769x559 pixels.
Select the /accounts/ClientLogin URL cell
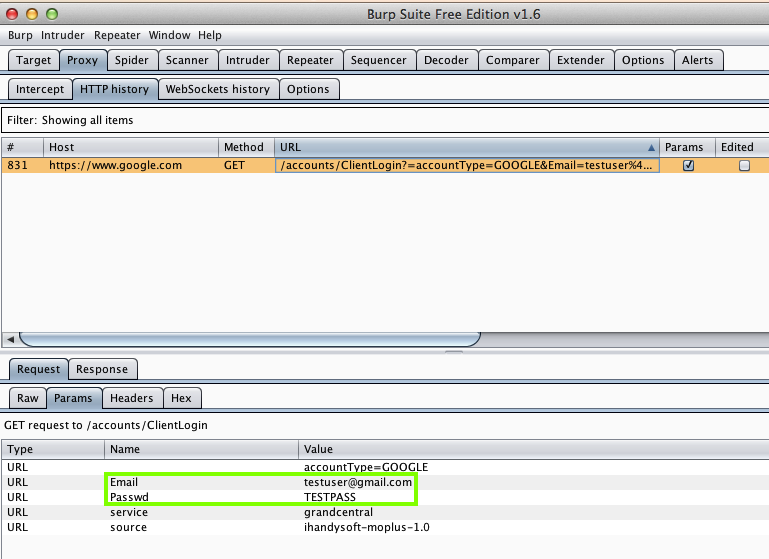point(467,165)
